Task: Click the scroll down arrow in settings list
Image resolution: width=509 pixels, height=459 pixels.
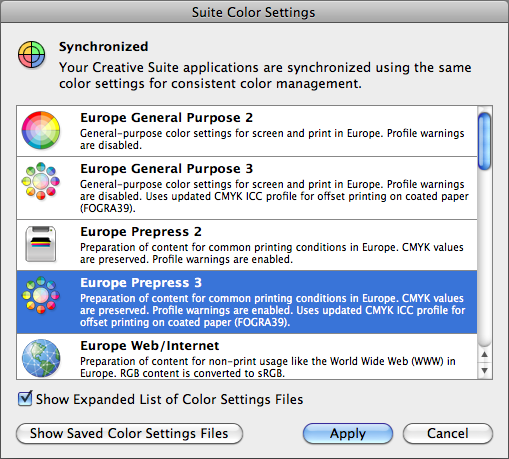Action: pos(485,371)
